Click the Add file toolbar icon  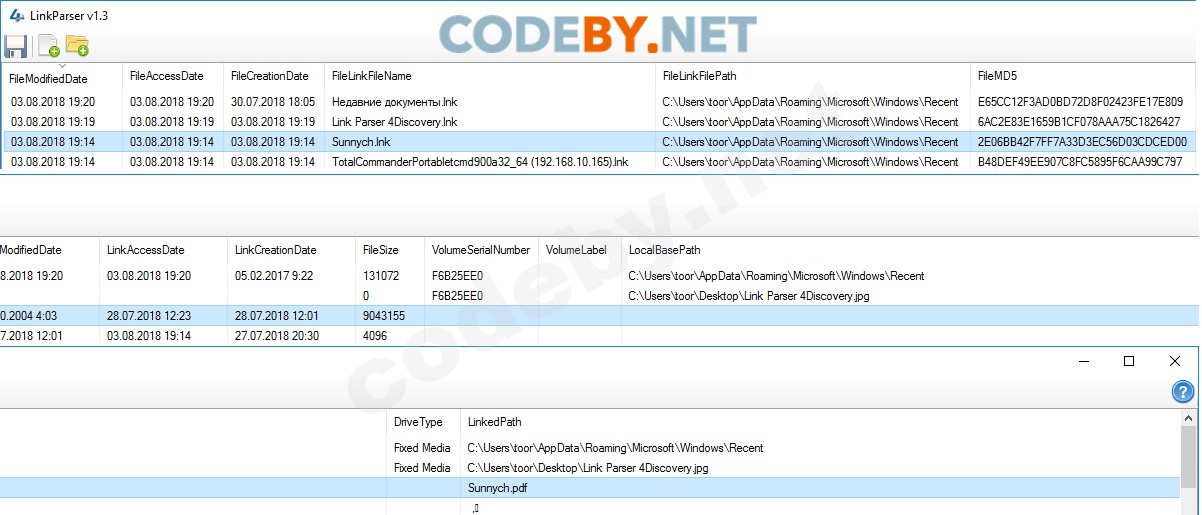pyautogui.click(x=48, y=46)
